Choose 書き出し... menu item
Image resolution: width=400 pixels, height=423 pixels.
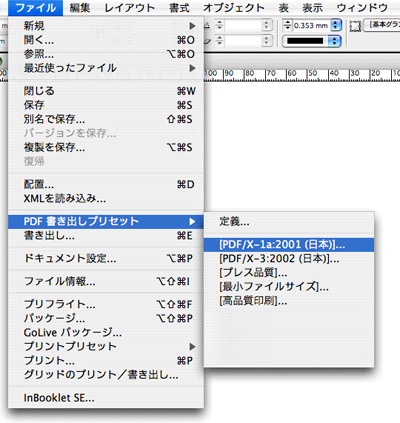(x=106, y=236)
